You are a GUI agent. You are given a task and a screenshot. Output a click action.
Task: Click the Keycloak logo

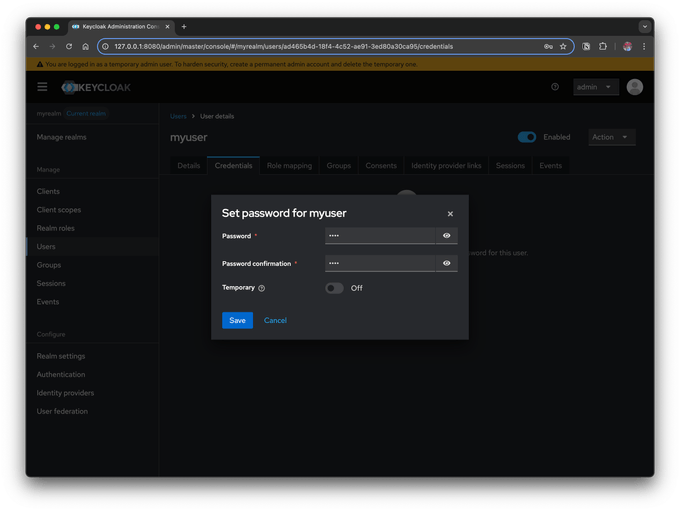point(96,87)
